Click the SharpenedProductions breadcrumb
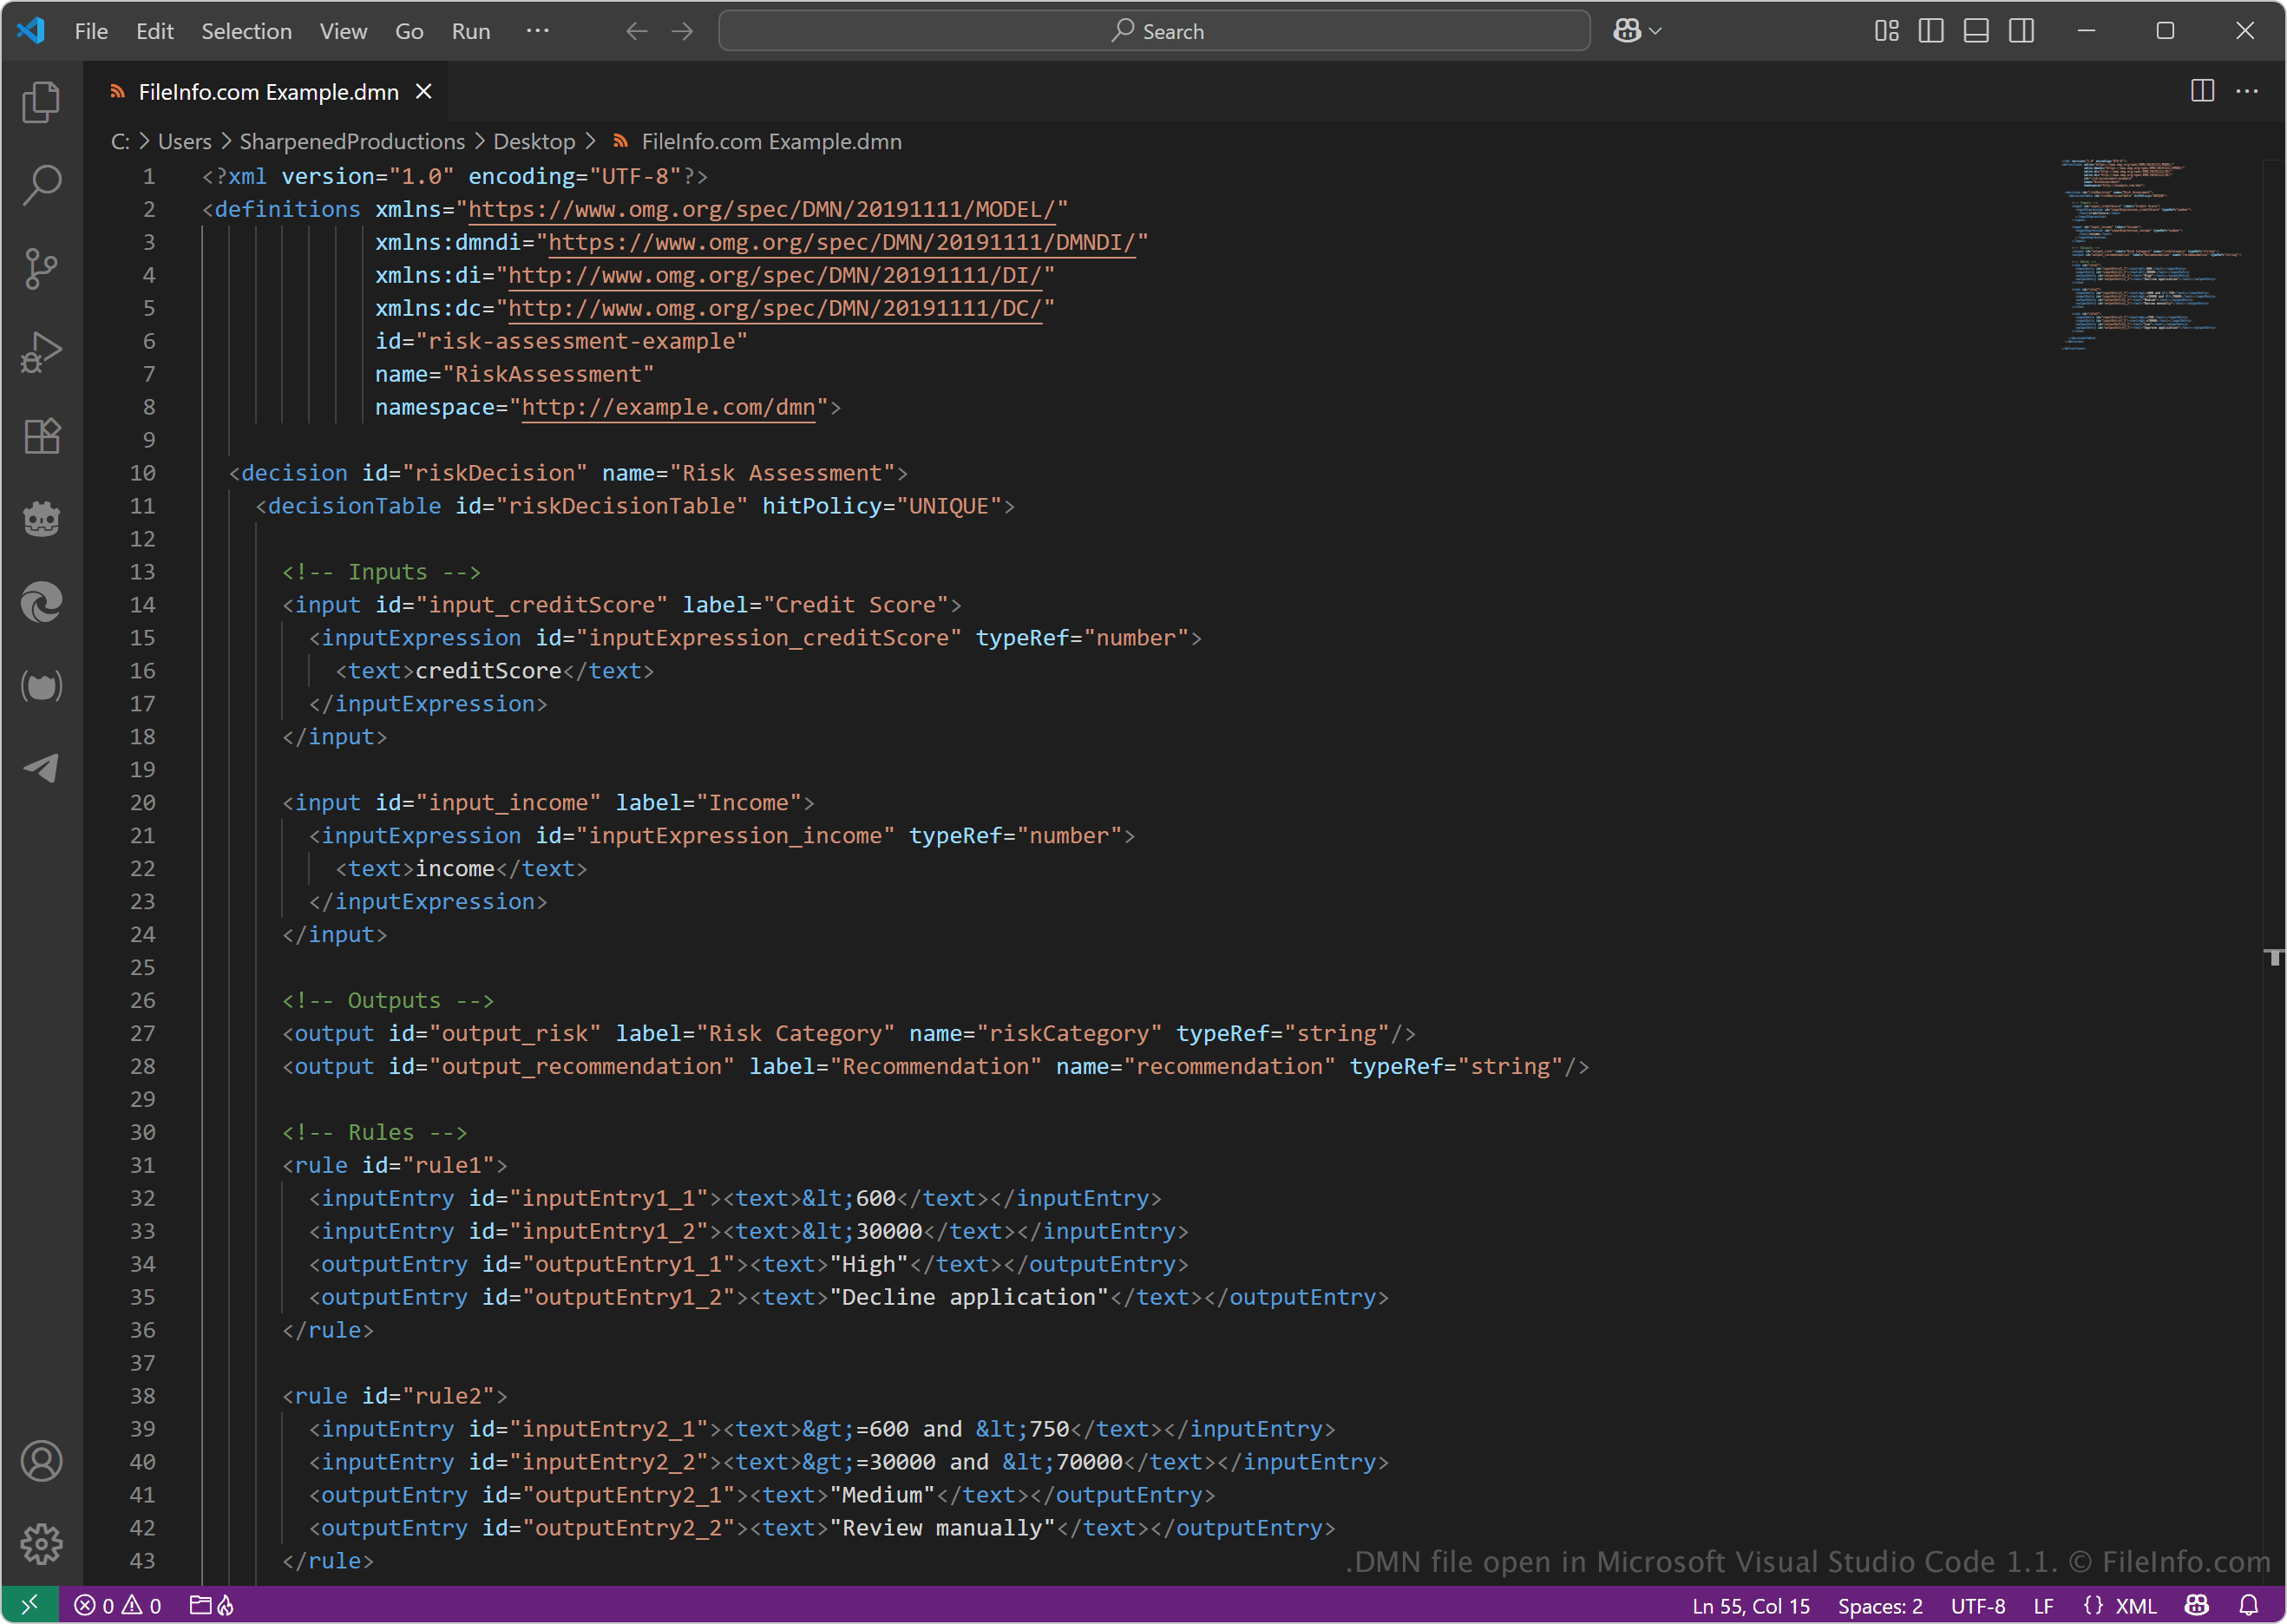Image resolution: width=2287 pixels, height=1624 pixels. pyautogui.click(x=352, y=142)
